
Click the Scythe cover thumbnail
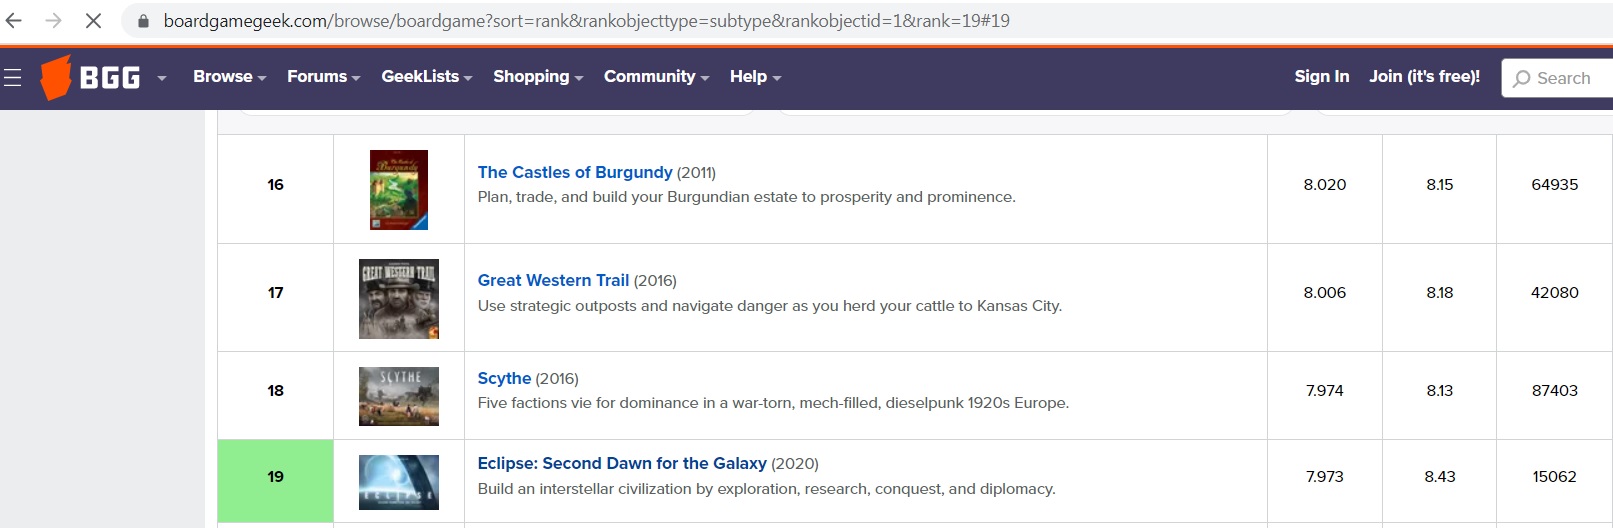click(x=399, y=396)
